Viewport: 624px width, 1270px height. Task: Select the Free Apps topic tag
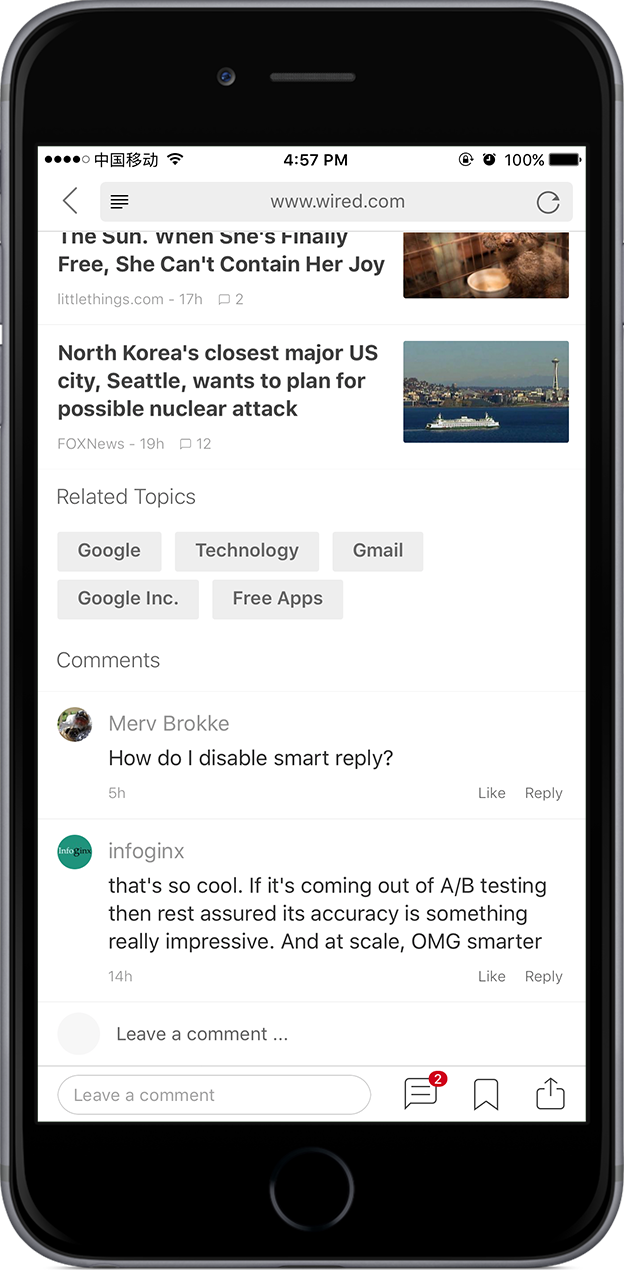click(x=278, y=599)
